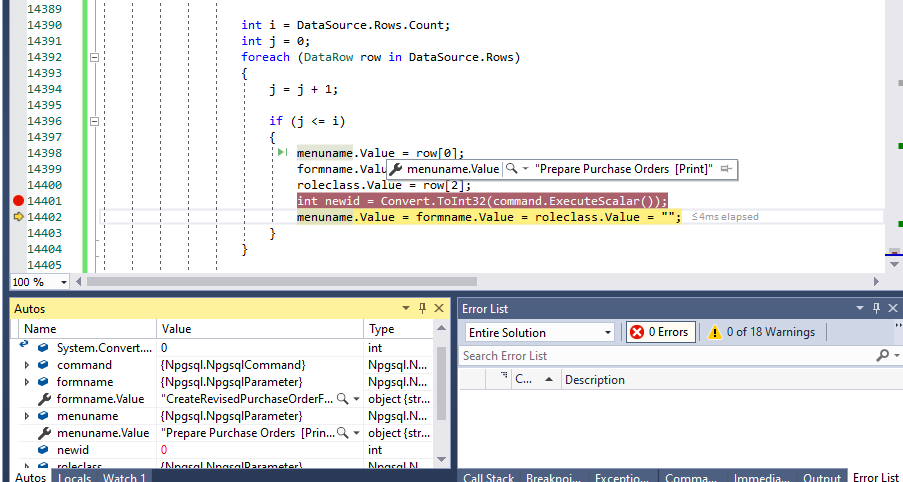Open the Entire Solution scope dropdown
The width and height of the screenshot is (903, 482).
[607, 333]
